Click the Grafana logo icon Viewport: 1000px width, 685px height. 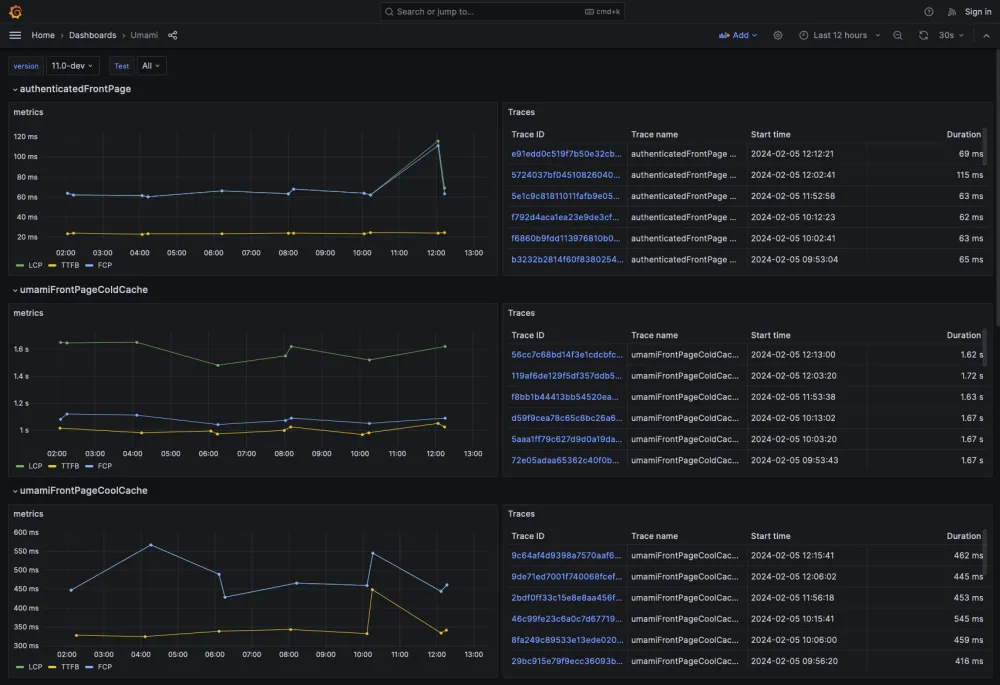(x=15, y=12)
